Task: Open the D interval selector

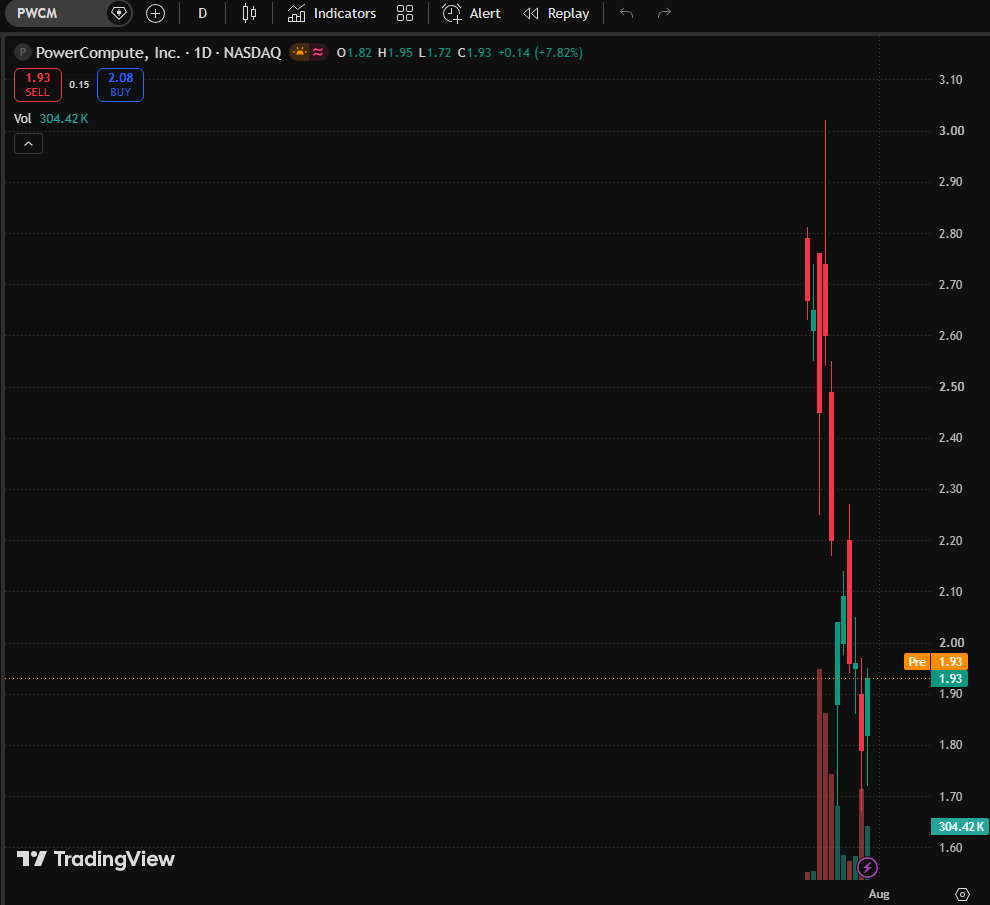Action: pos(203,13)
